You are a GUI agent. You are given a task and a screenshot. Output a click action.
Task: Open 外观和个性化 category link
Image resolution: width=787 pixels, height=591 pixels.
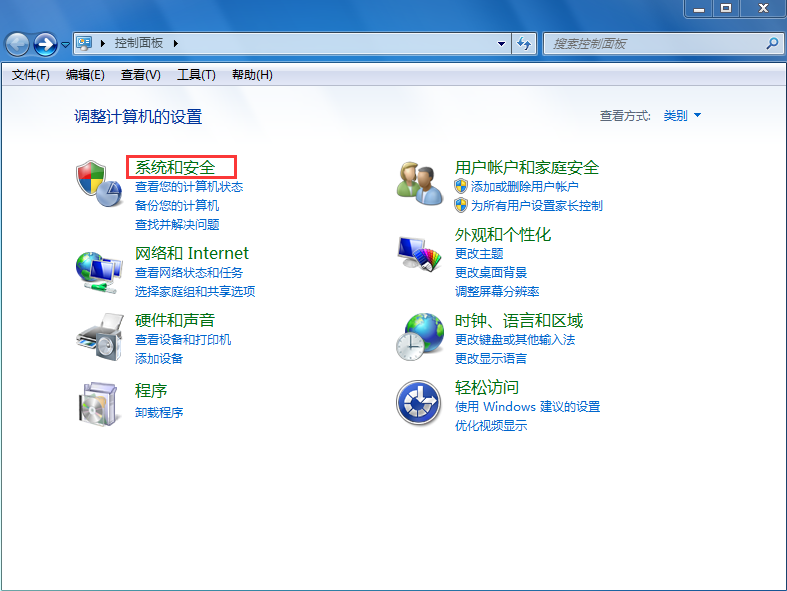tap(503, 234)
